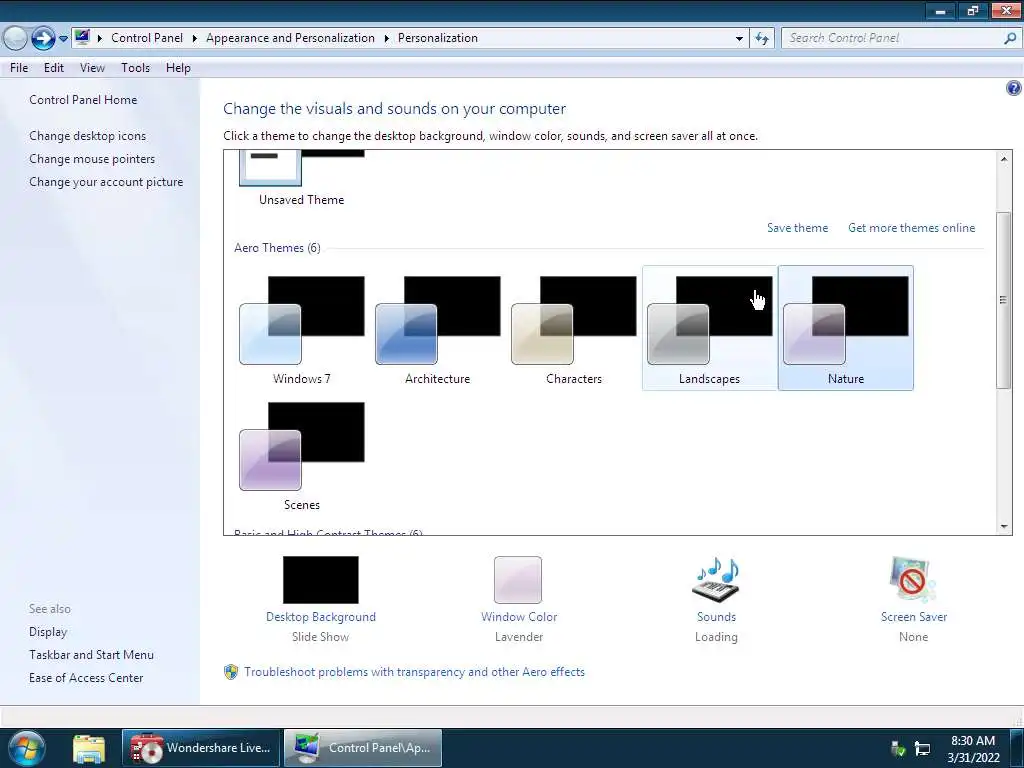Expand the arrow after Appearance and Personalization breadcrumb
Screen dimensions: 1024x768
click(x=386, y=39)
